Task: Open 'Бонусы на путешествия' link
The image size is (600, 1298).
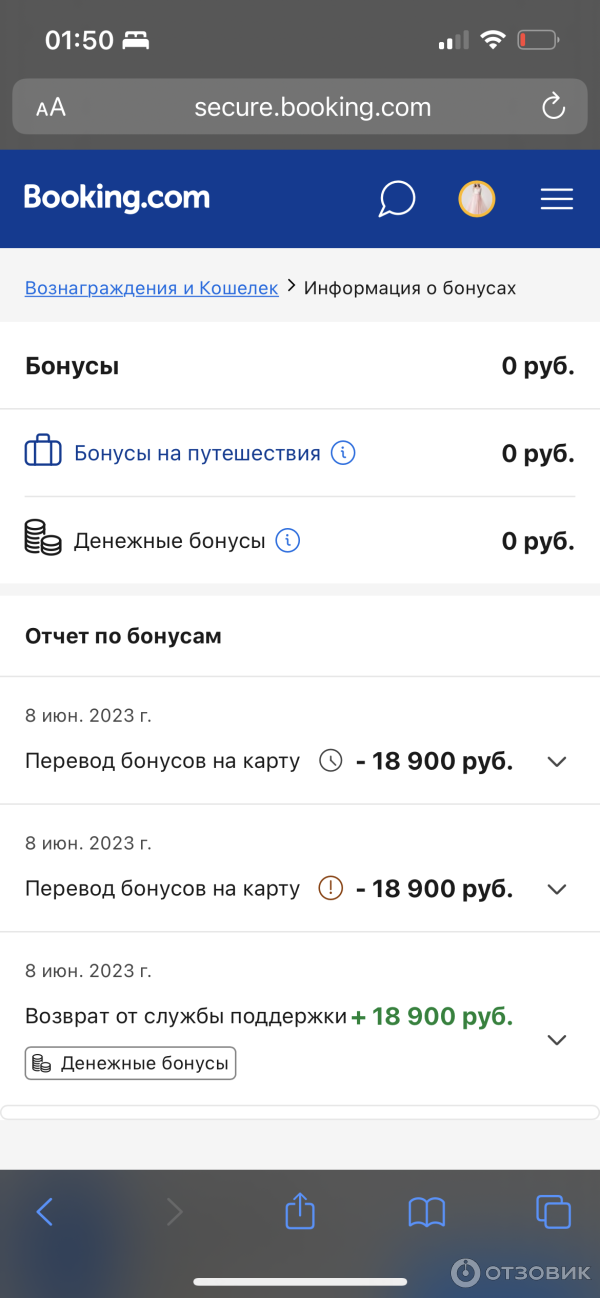Action: tap(197, 453)
